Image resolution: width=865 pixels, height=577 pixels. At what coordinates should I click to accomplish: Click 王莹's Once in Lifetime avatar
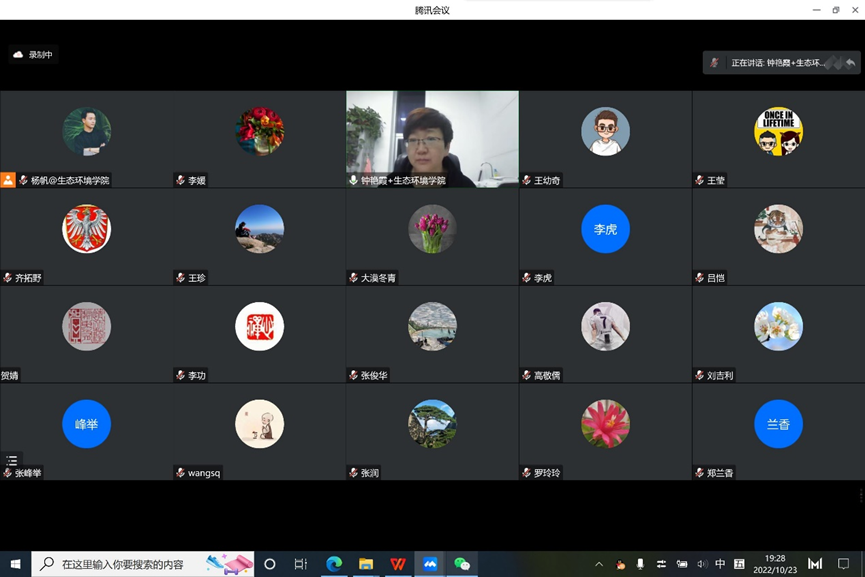778,131
